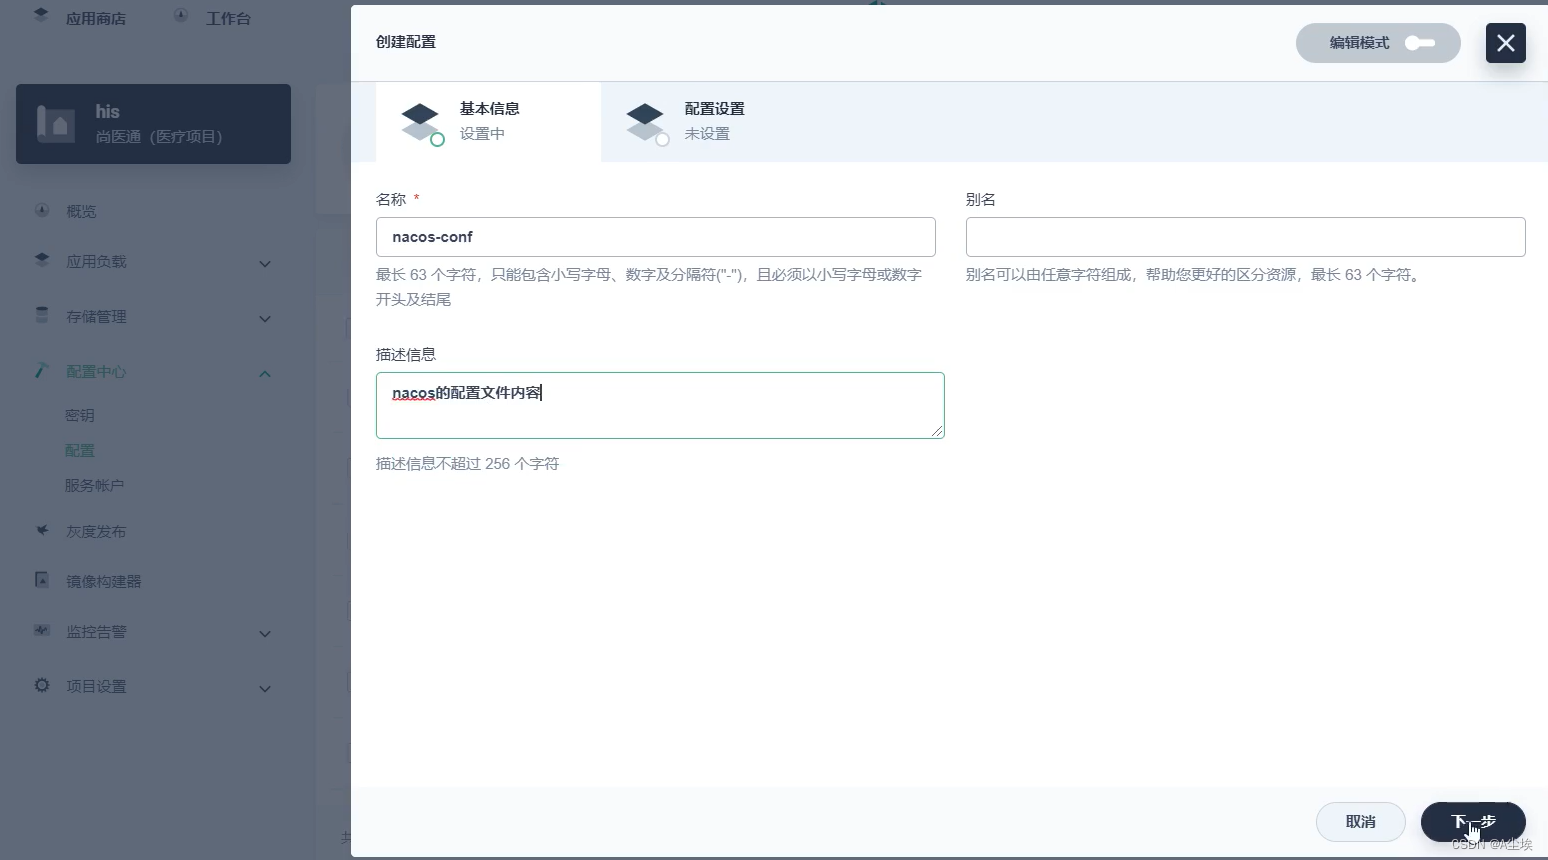Click the 描述信息 textarea resize handle
The height and width of the screenshot is (860, 1548).
tap(937, 431)
